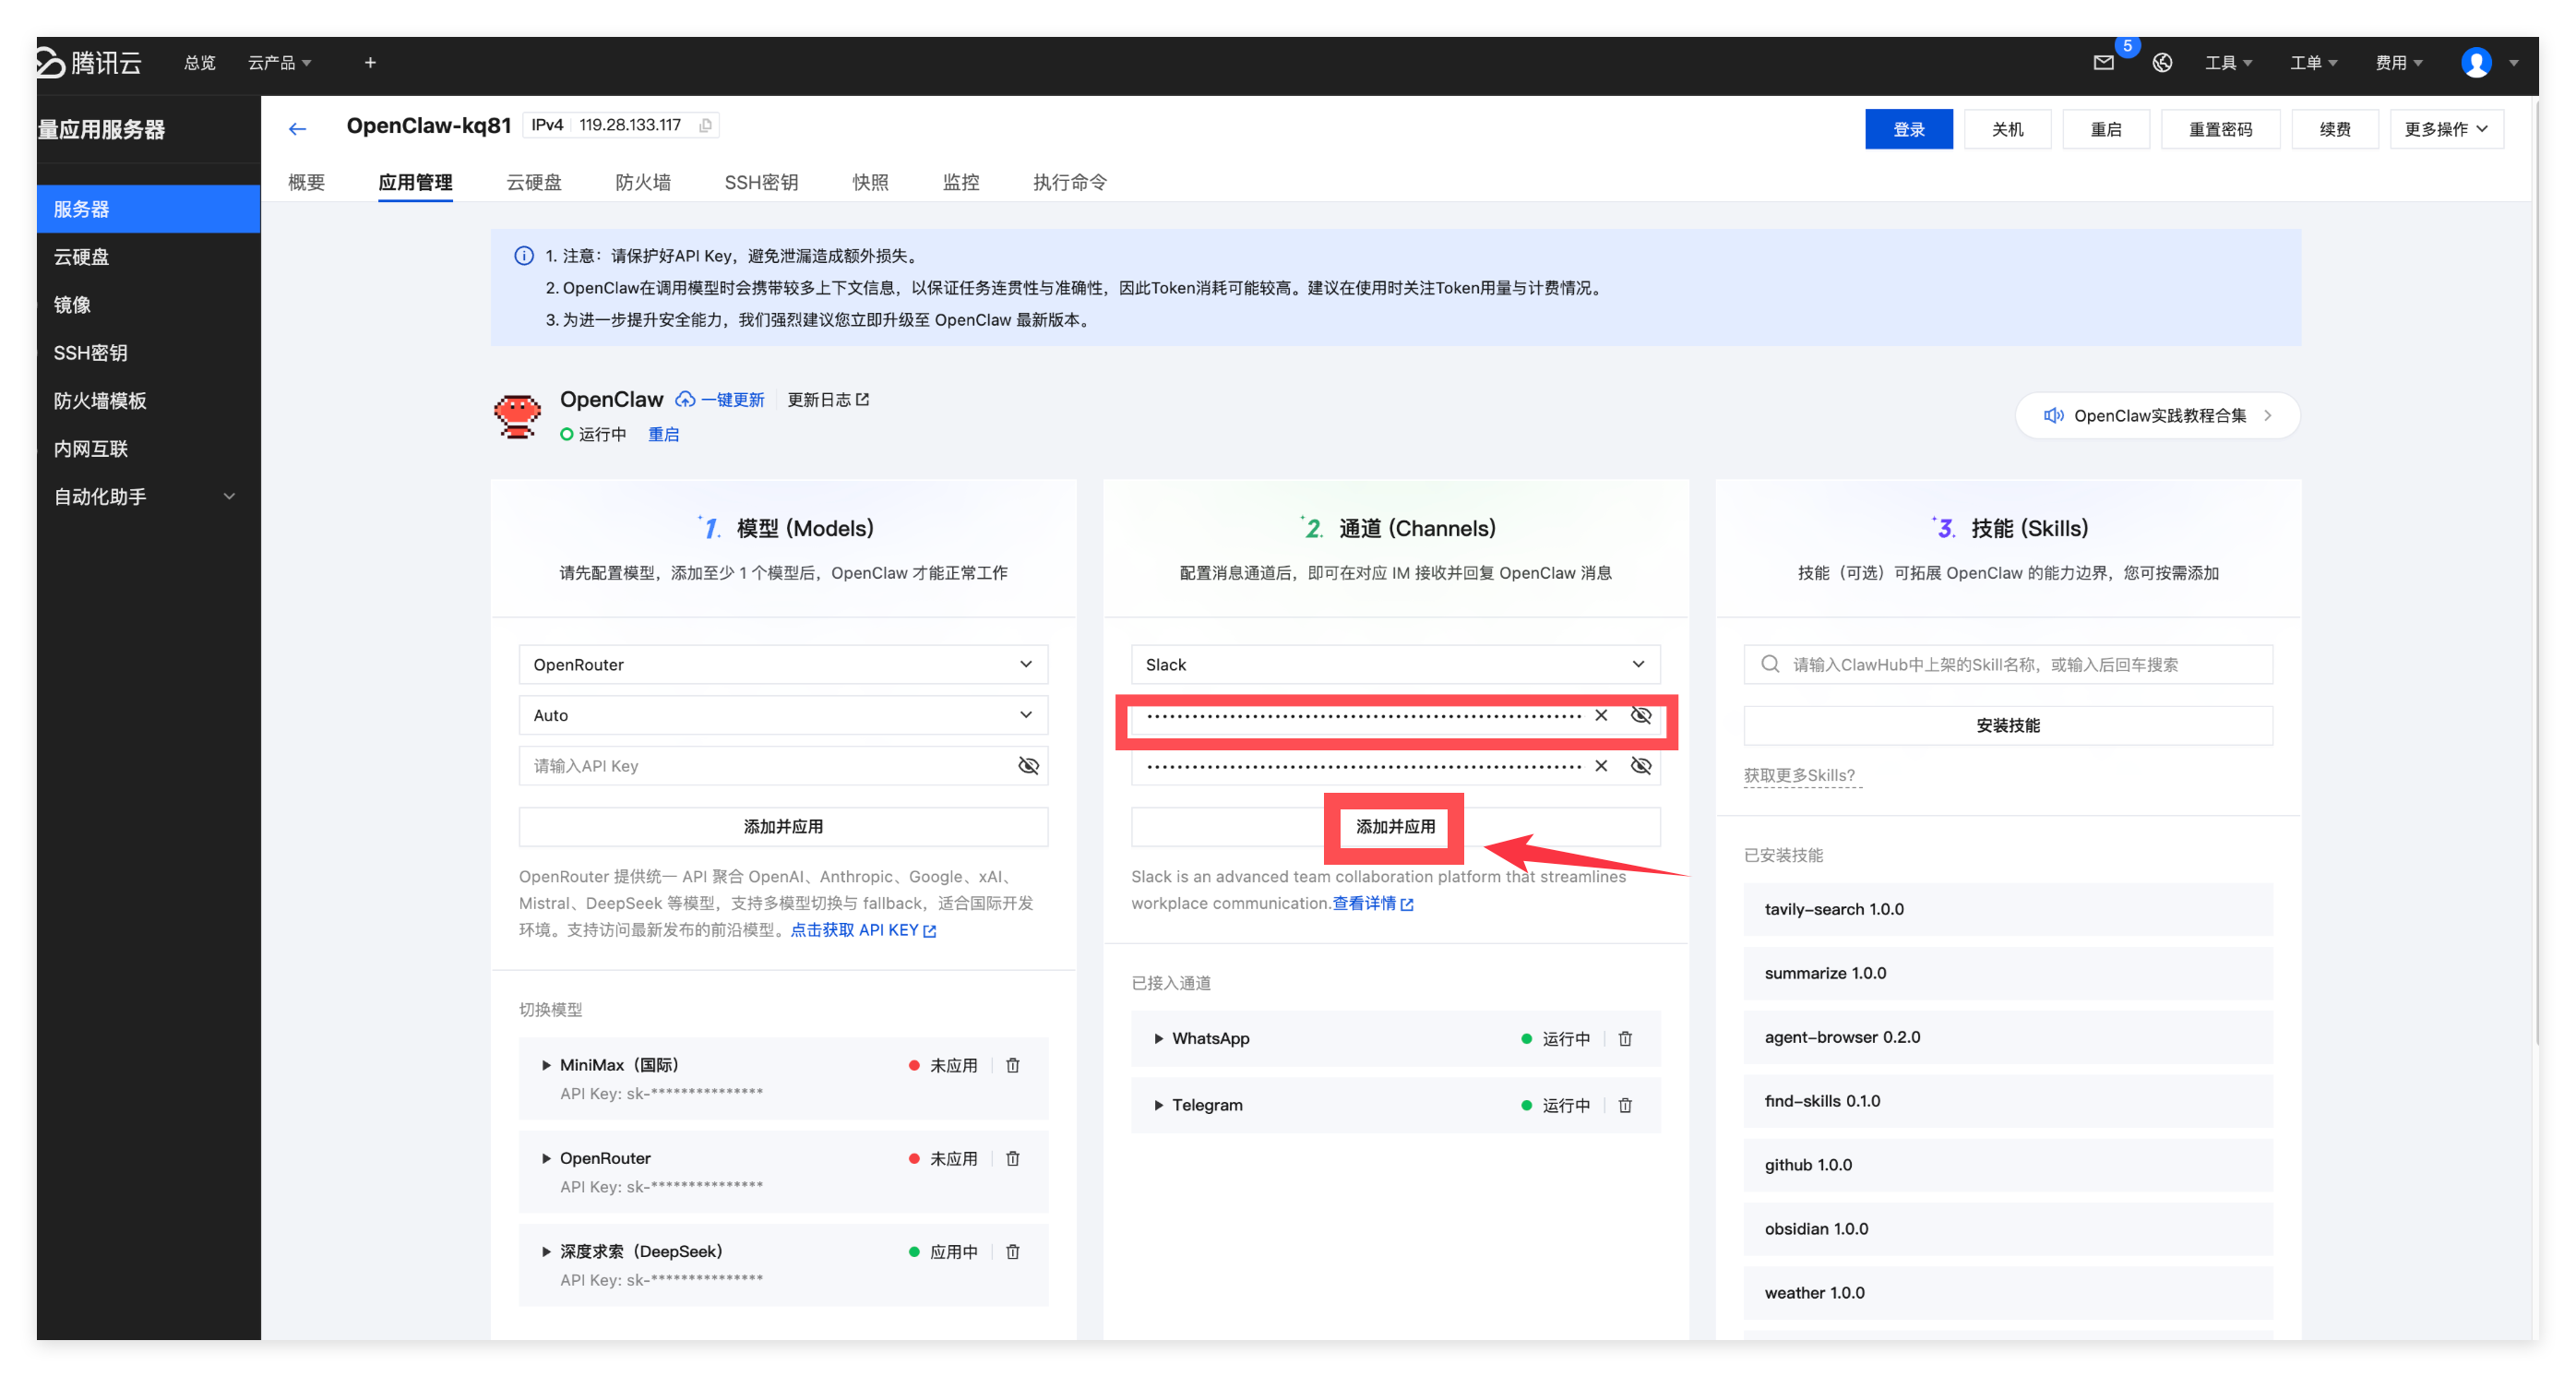Open the Slack channel type dropdown

click(x=1395, y=665)
